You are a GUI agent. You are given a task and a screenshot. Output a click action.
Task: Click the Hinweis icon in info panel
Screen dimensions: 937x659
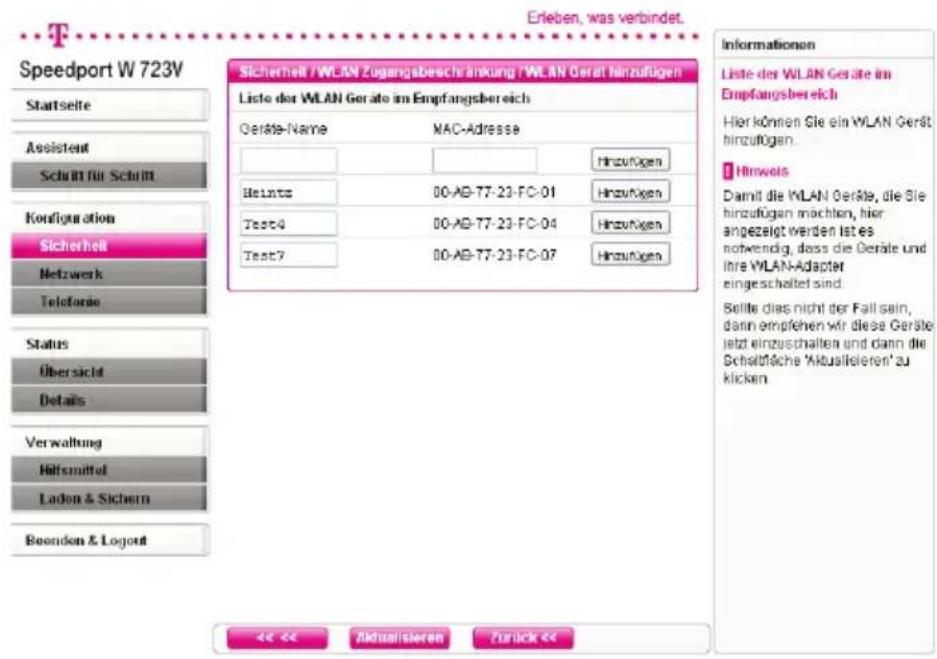(x=727, y=171)
